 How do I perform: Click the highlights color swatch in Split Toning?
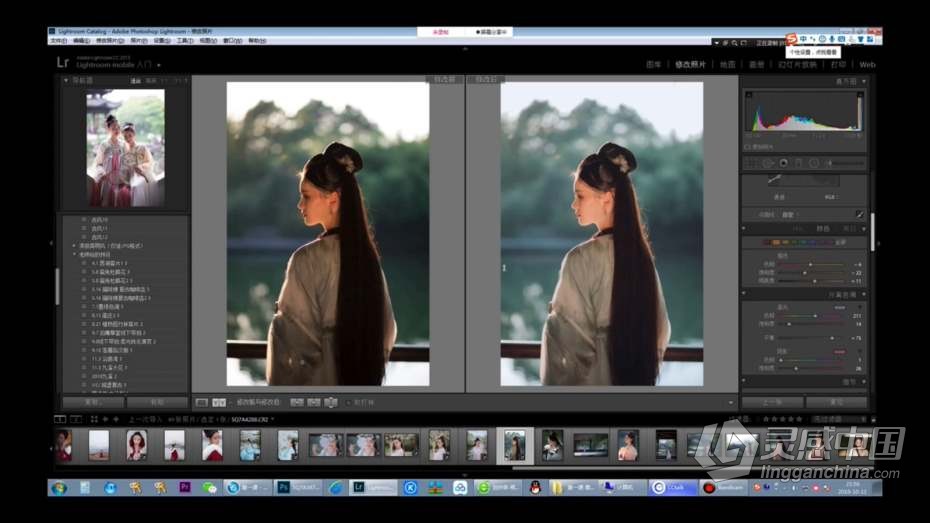[839, 308]
